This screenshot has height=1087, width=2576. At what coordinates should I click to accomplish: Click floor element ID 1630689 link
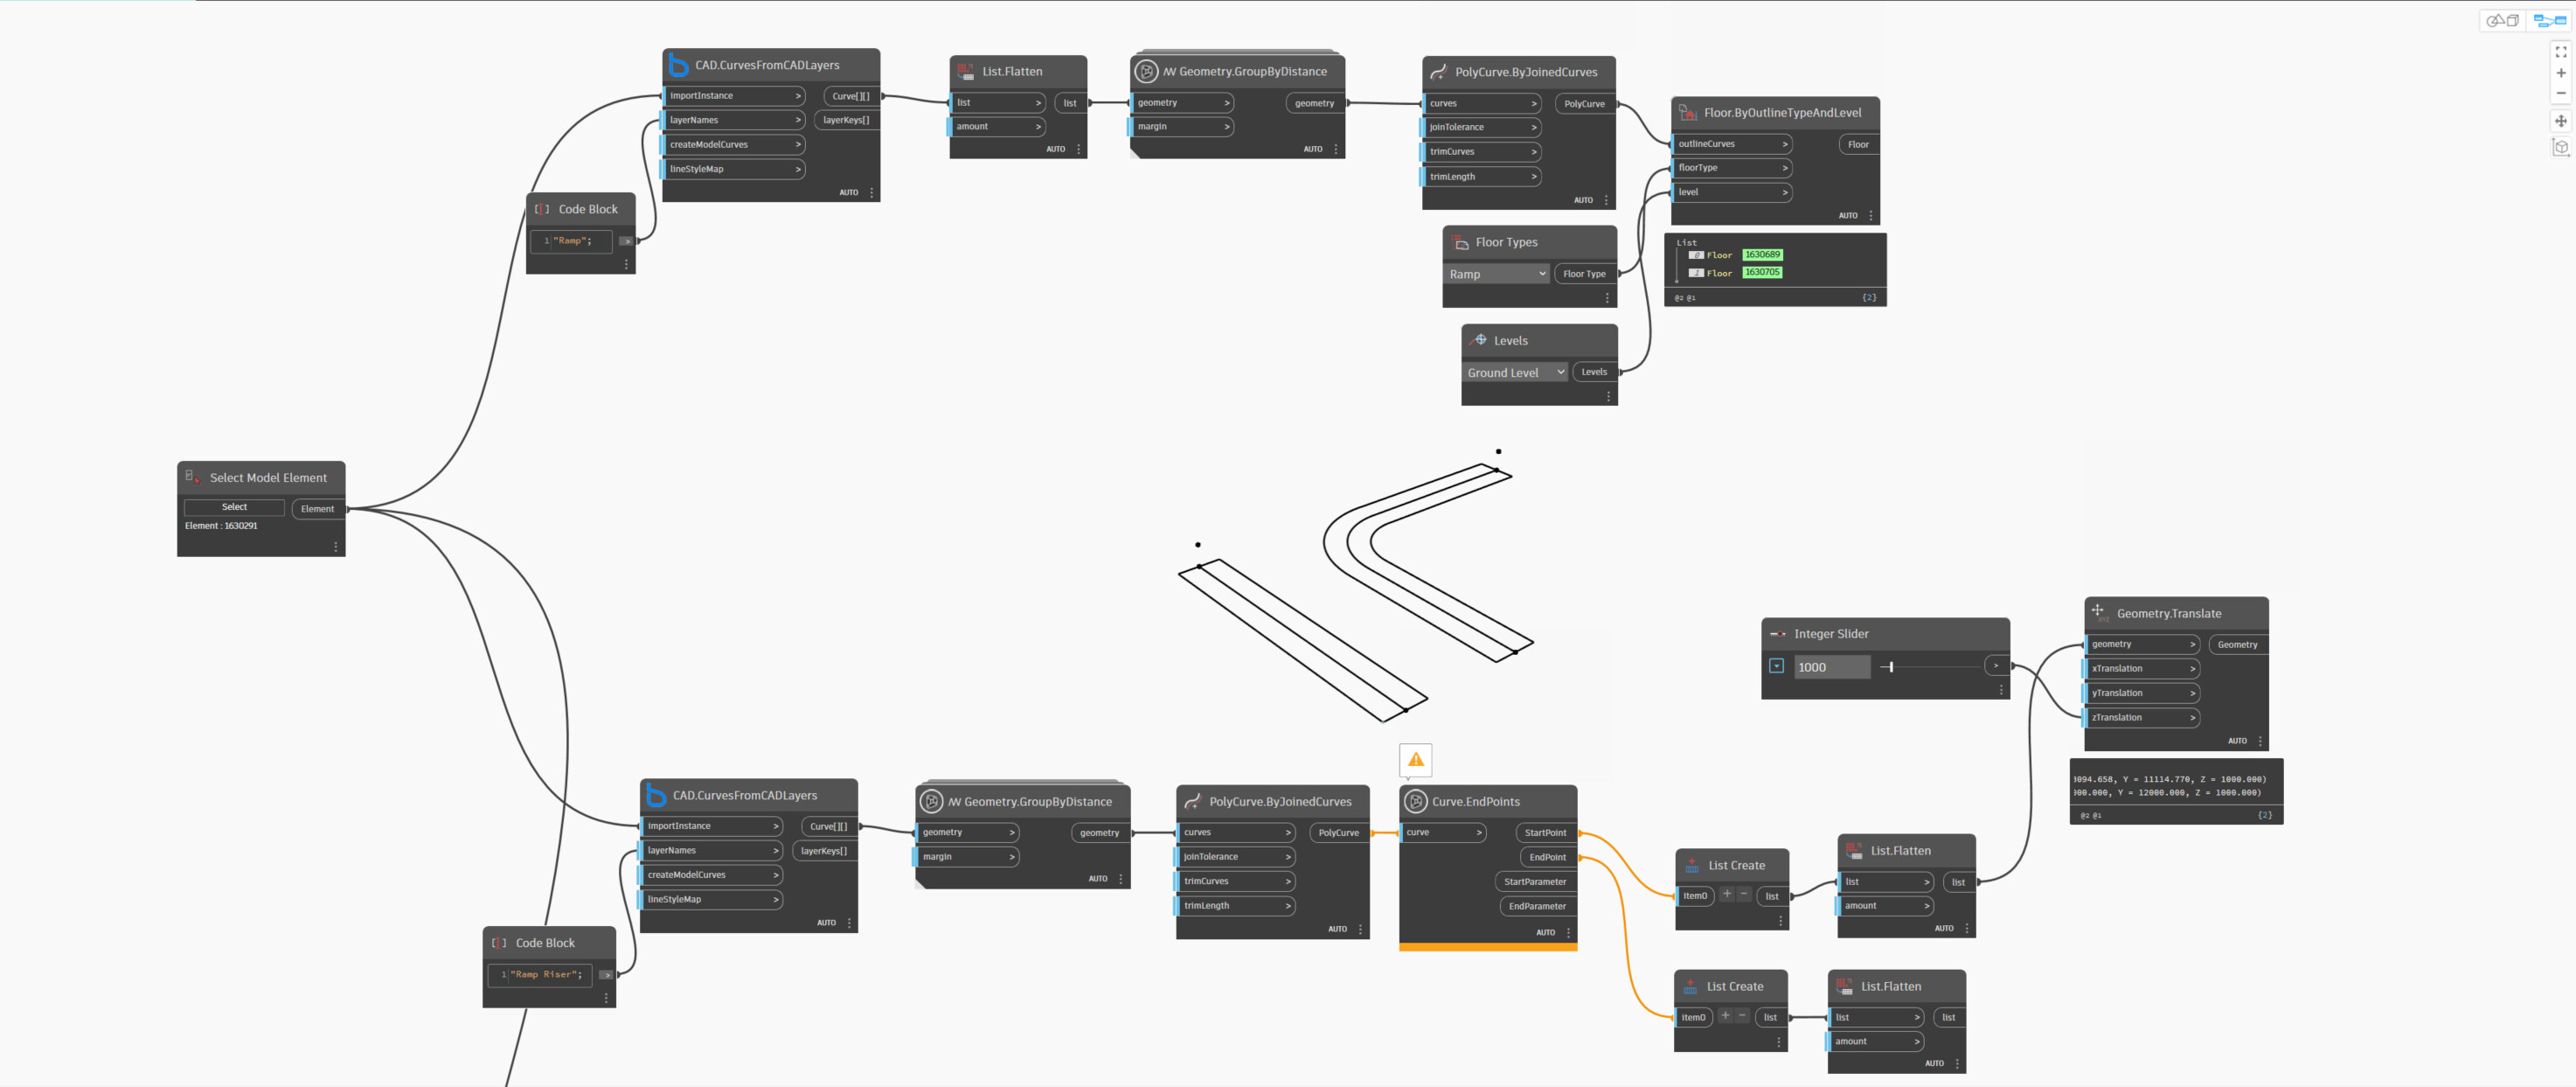(x=1761, y=255)
